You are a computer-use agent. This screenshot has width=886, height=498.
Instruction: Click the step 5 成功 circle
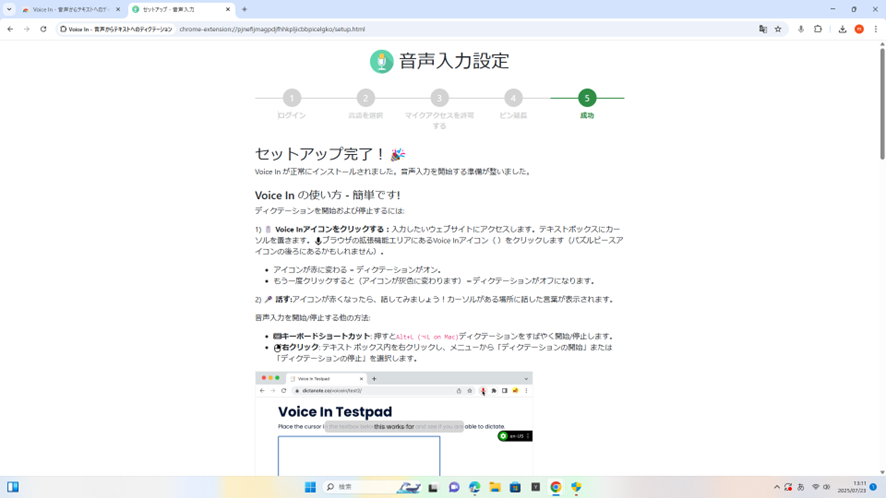coord(587,98)
